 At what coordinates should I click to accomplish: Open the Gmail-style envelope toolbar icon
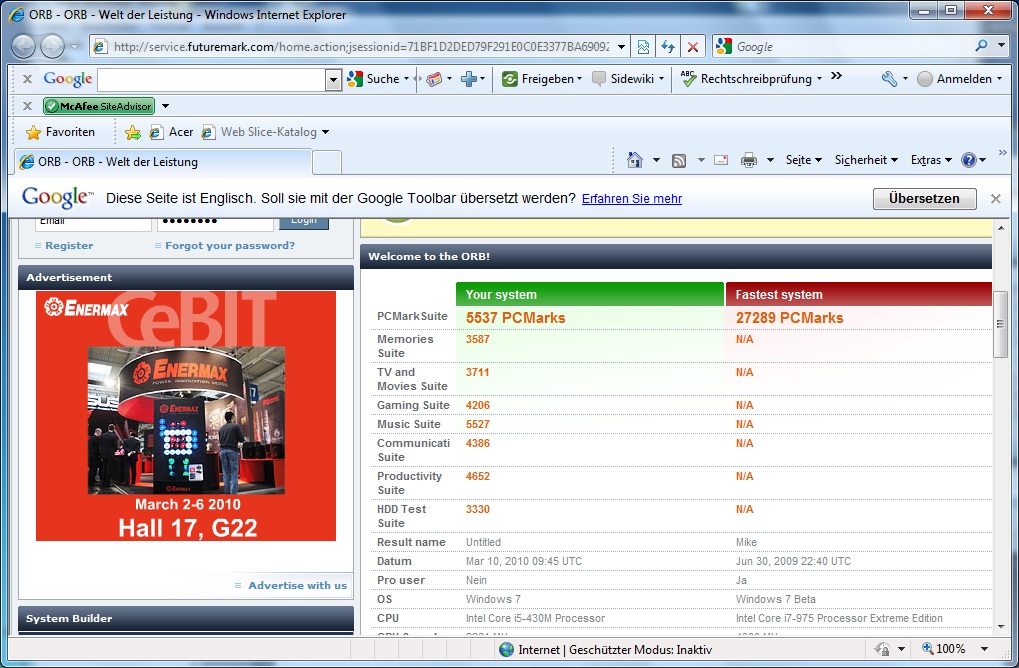click(x=434, y=79)
